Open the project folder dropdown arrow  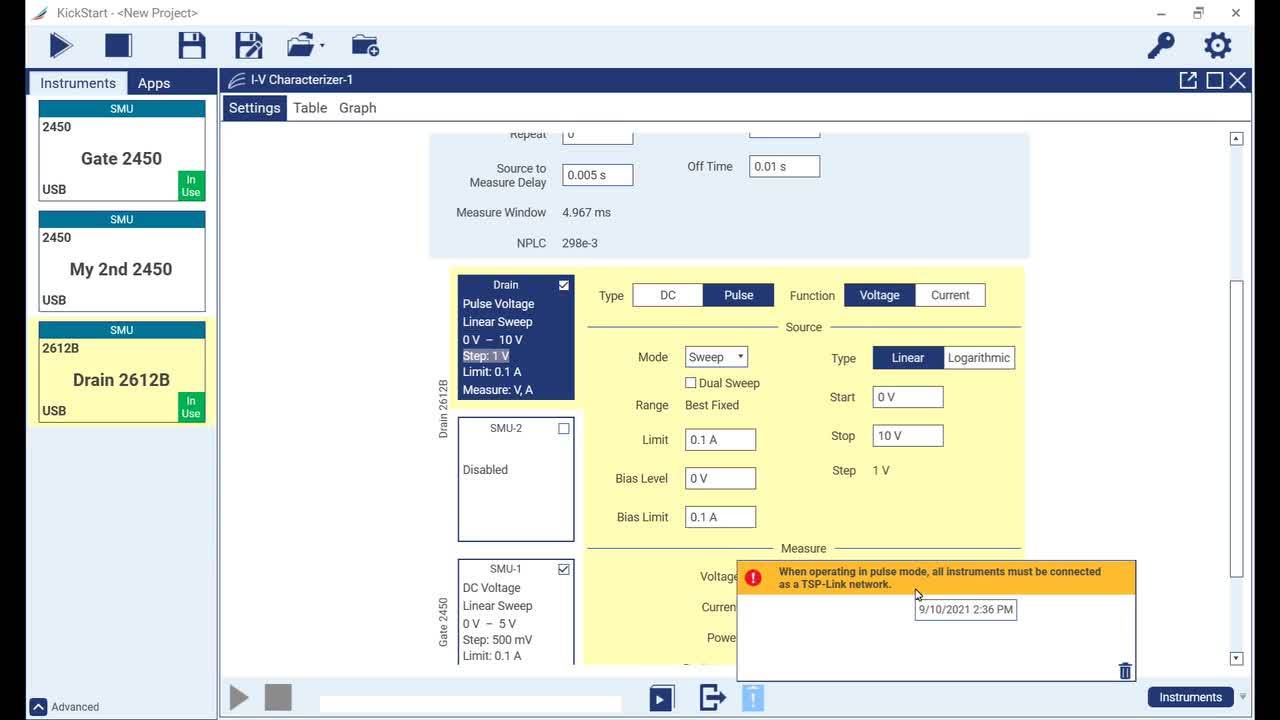pyautogui.click(x=321, y=46)
